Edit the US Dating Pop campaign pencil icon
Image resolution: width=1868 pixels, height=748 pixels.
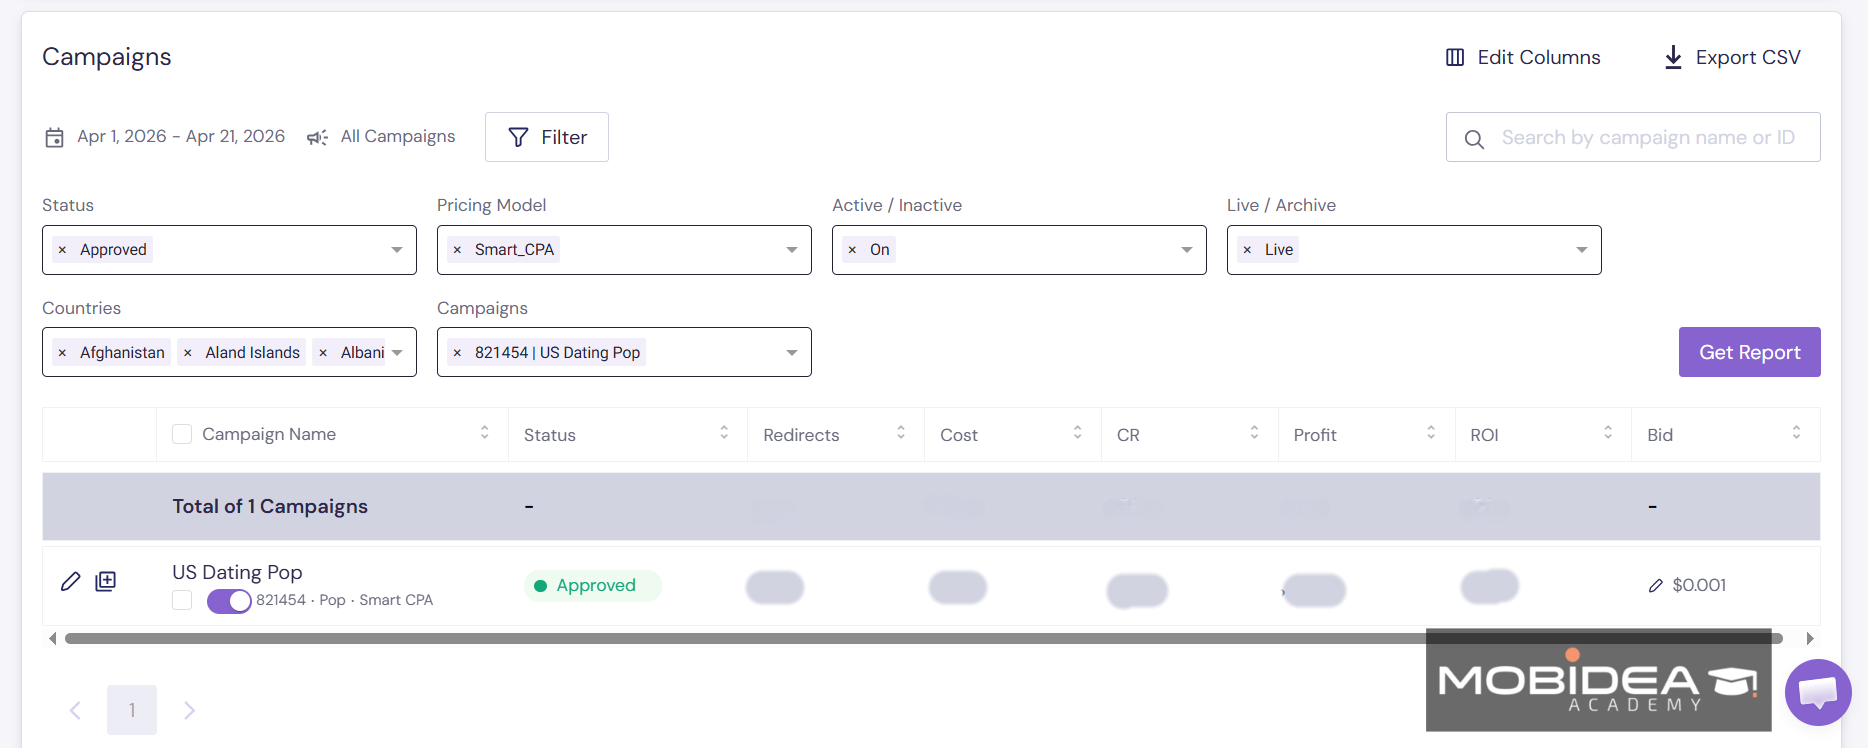(x=70, y=581)
